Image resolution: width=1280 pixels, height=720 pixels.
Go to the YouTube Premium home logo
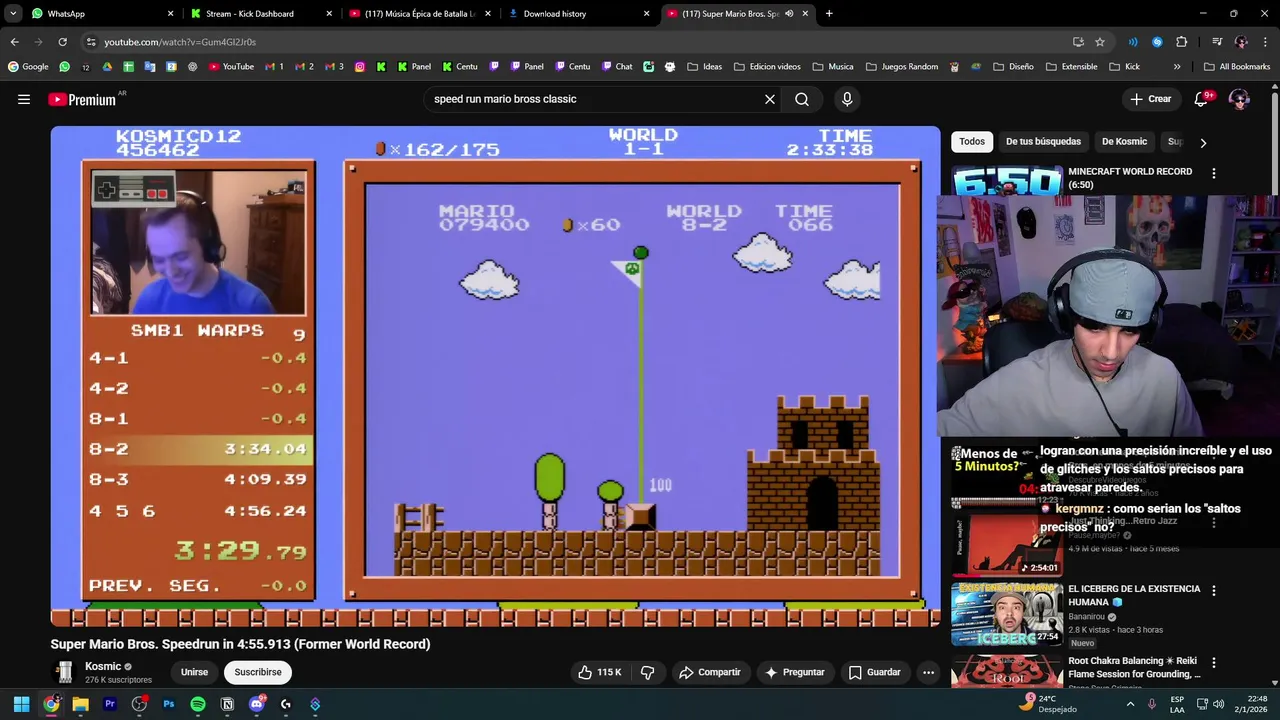(82, 99)
